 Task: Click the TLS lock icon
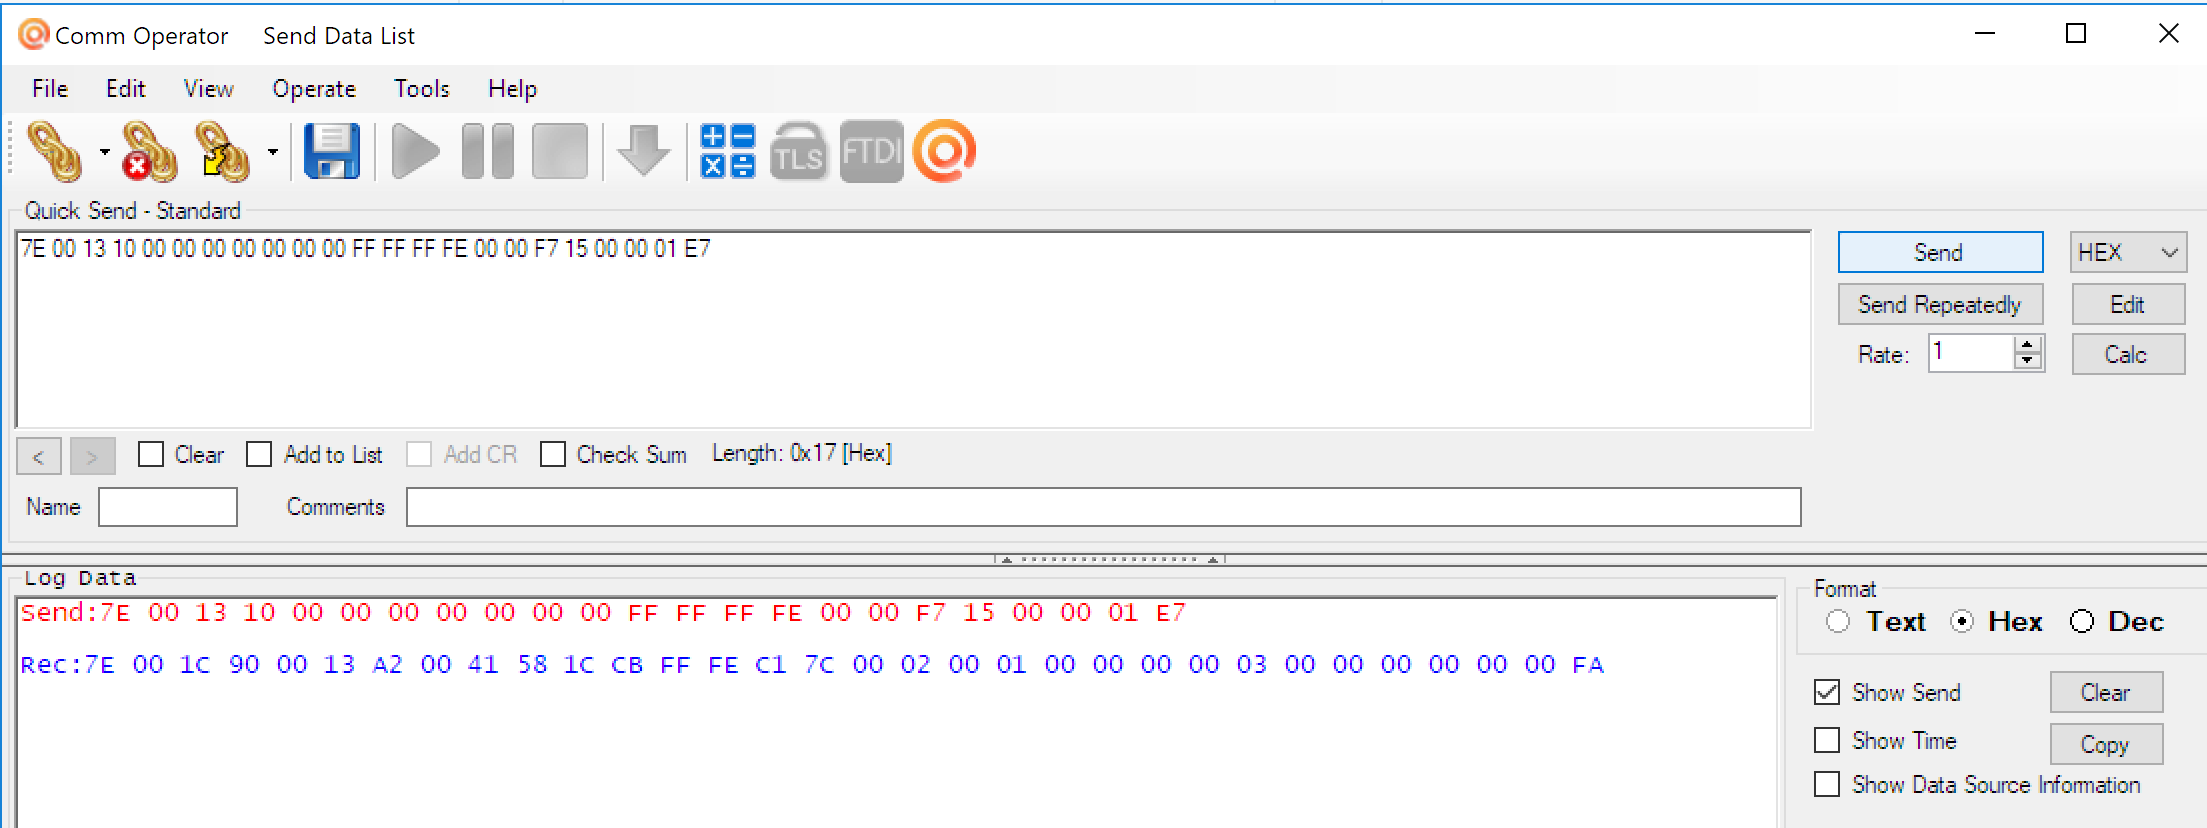pos(798,152)
